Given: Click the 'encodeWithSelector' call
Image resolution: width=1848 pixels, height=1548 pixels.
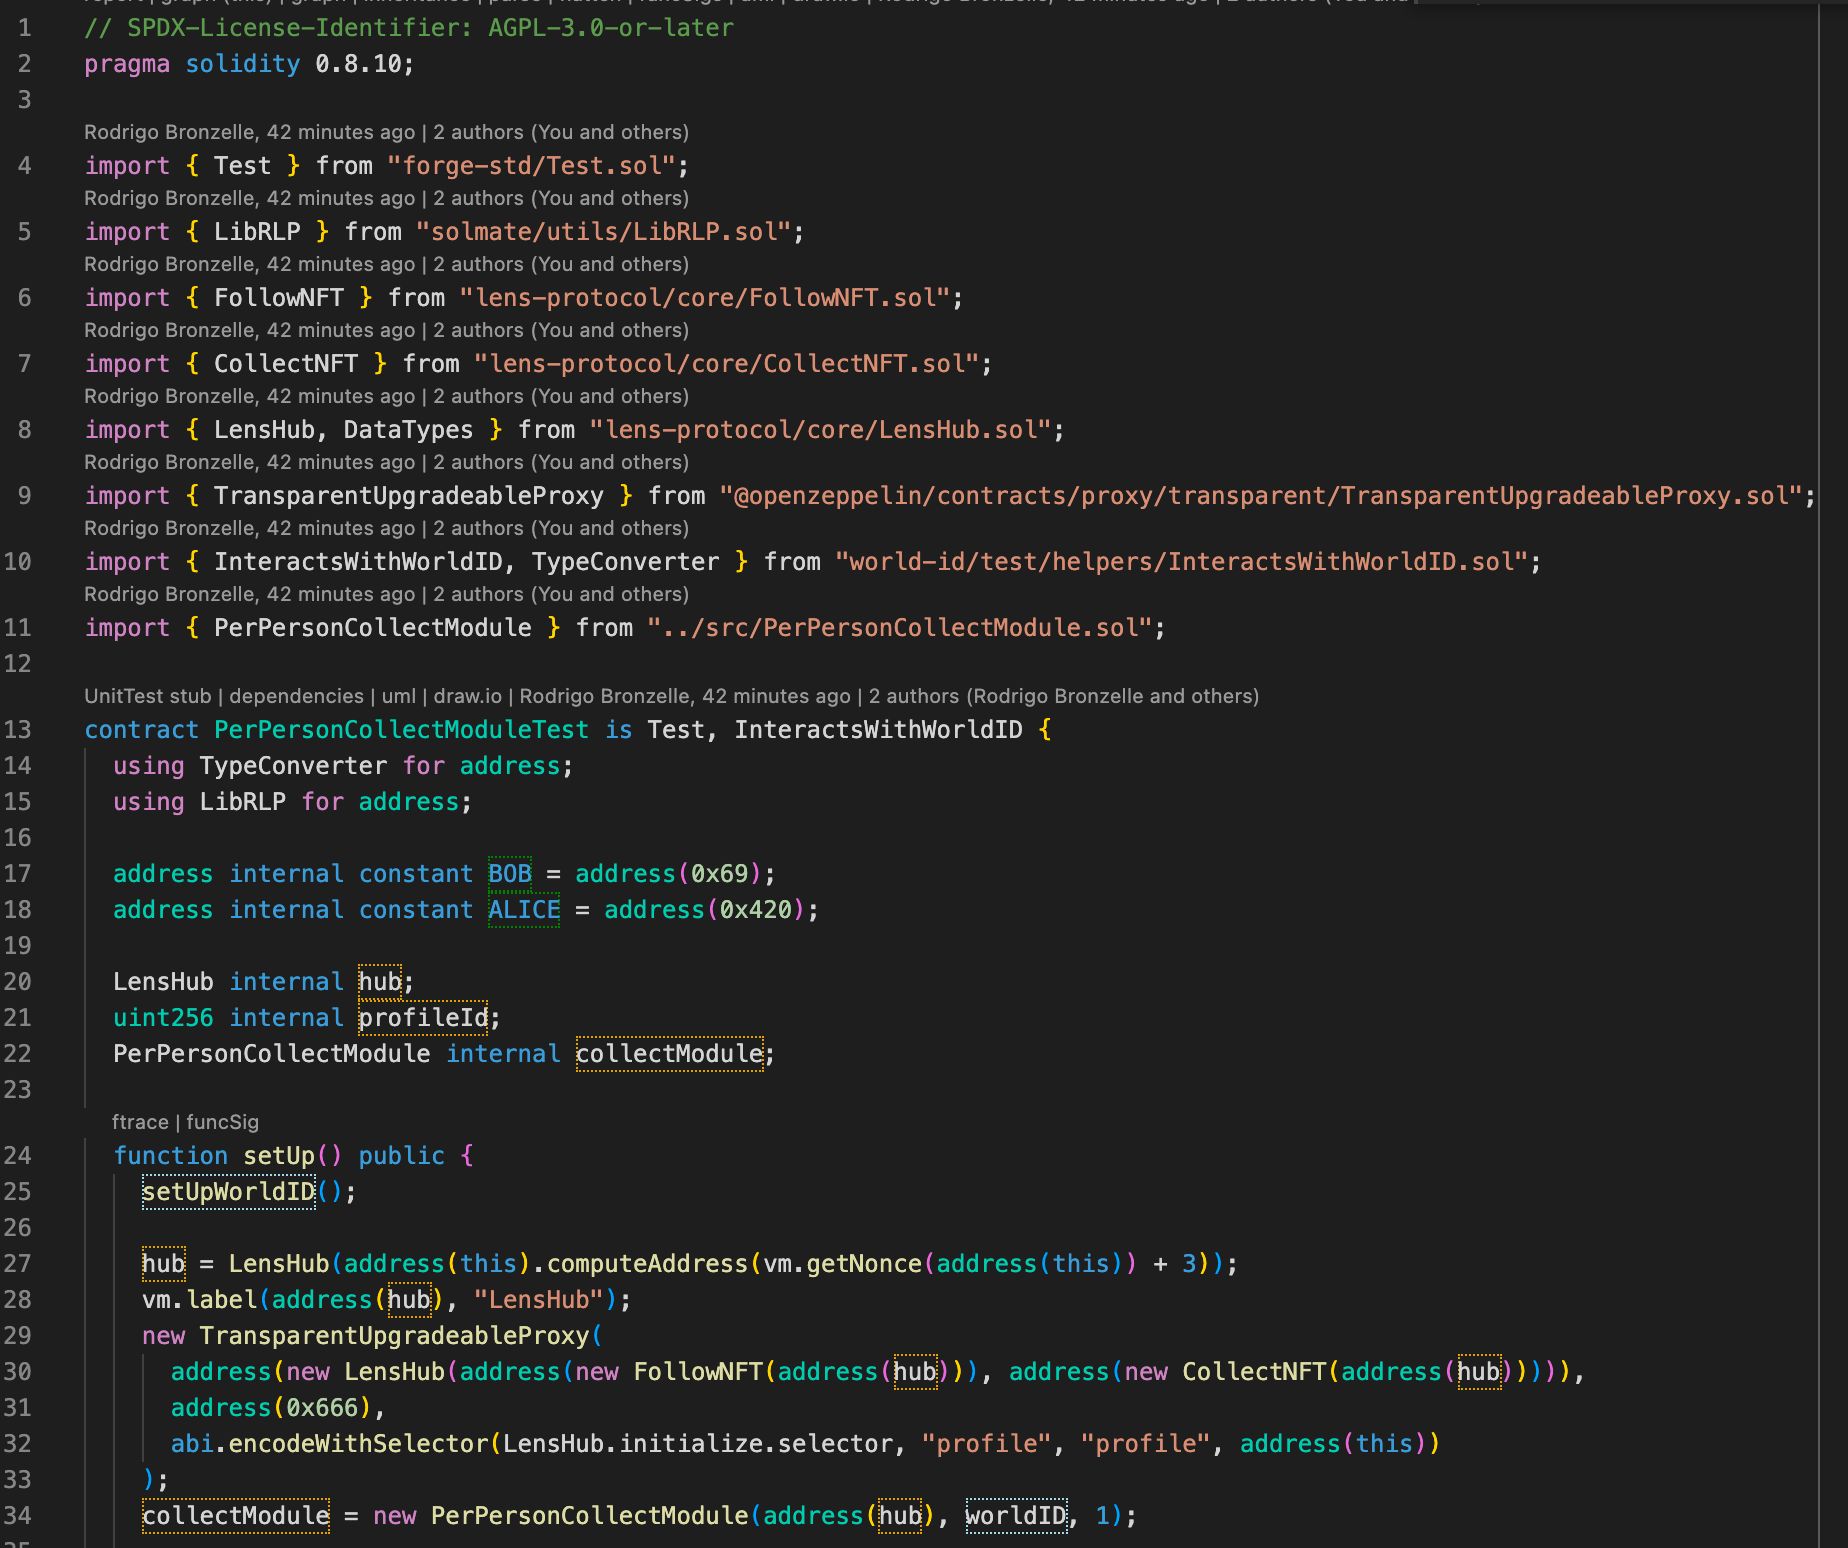Looking at the screenshot, I should (x=358, y=1444).
